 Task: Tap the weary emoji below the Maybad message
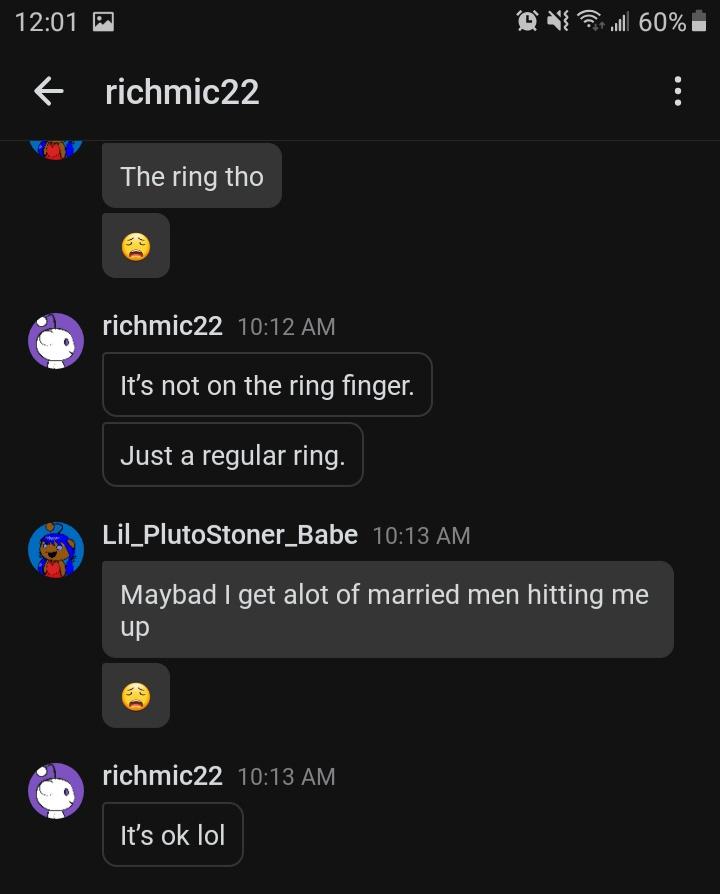click(136, 696)
